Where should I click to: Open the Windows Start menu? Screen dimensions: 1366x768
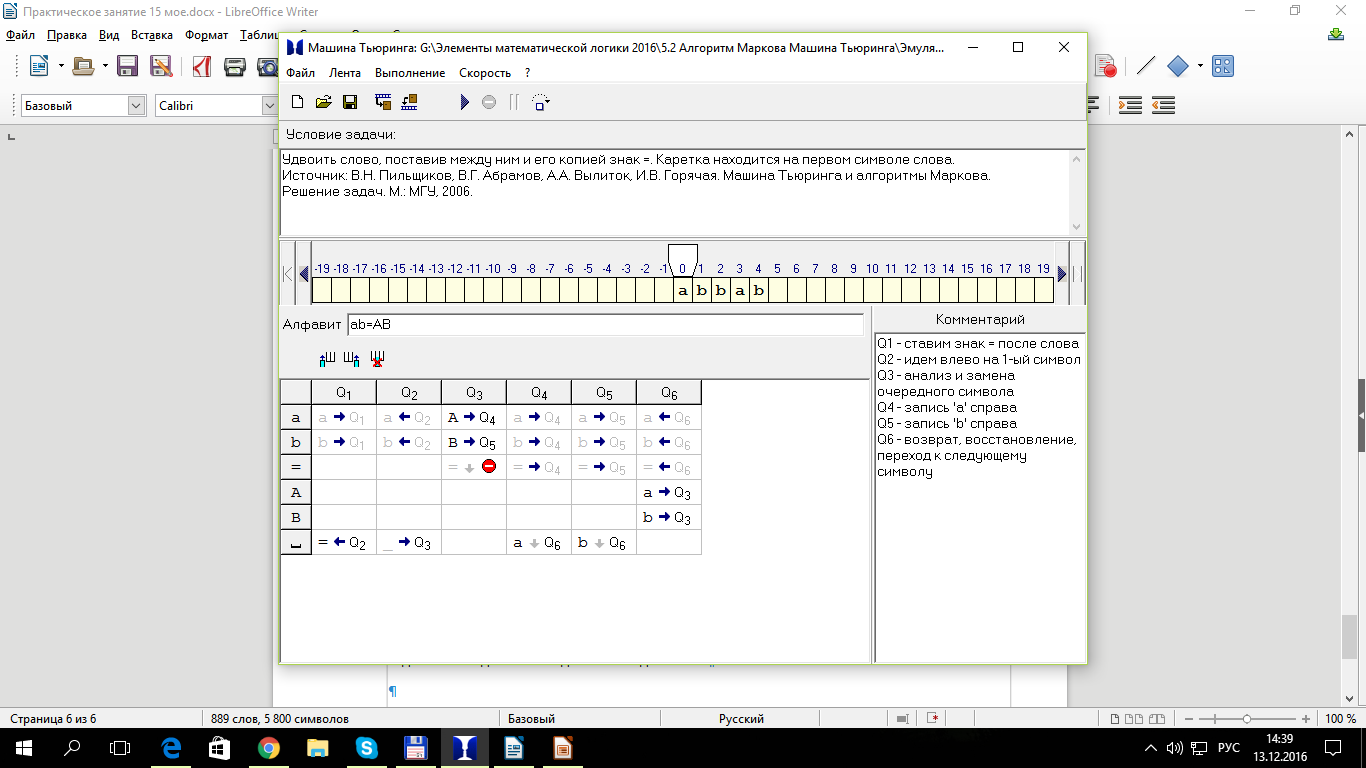(24, 748)
